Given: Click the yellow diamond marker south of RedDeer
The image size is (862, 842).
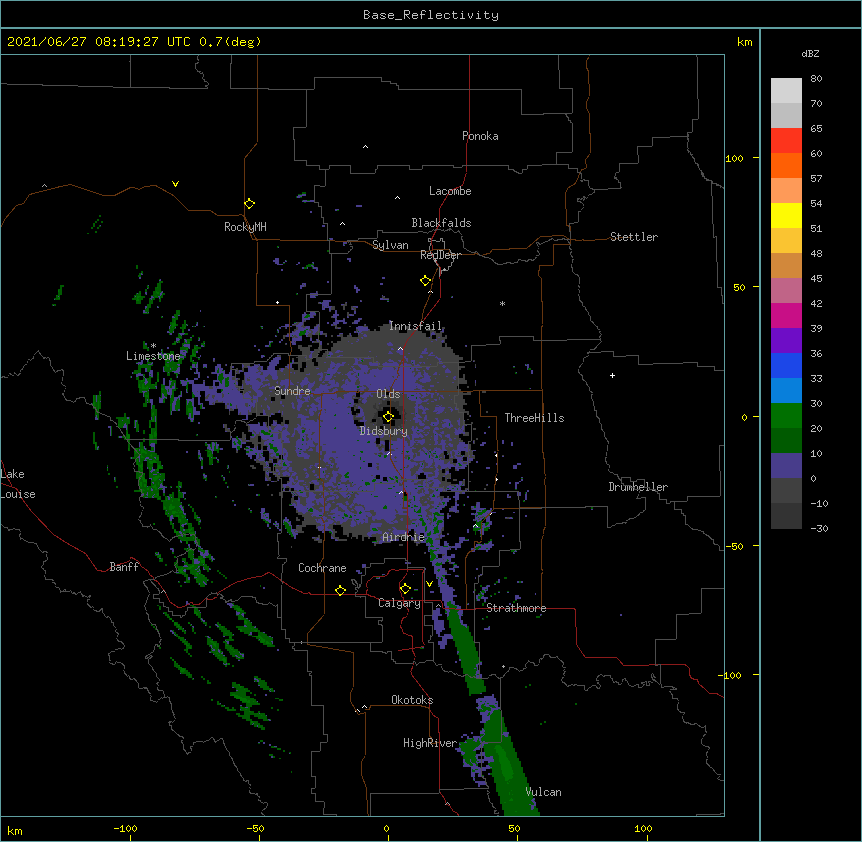Looking at the screenshot, I should pyautogui.click(x=425, y=281).
